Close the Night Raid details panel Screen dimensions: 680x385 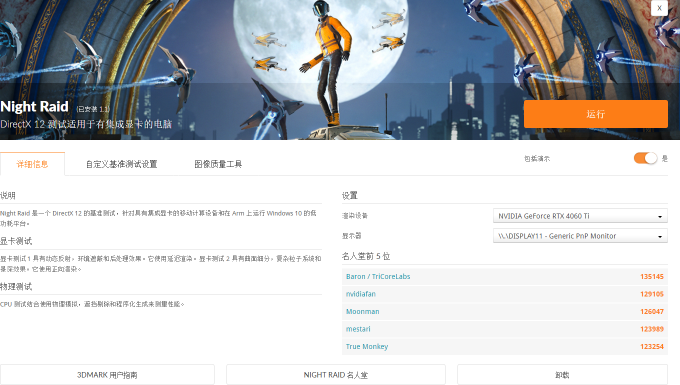point(659,8)
